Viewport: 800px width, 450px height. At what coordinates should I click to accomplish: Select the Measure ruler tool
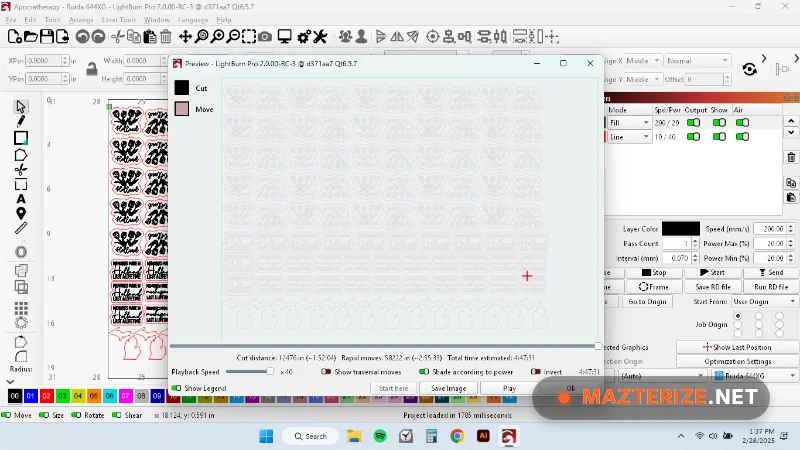click(x=21, y=228)
